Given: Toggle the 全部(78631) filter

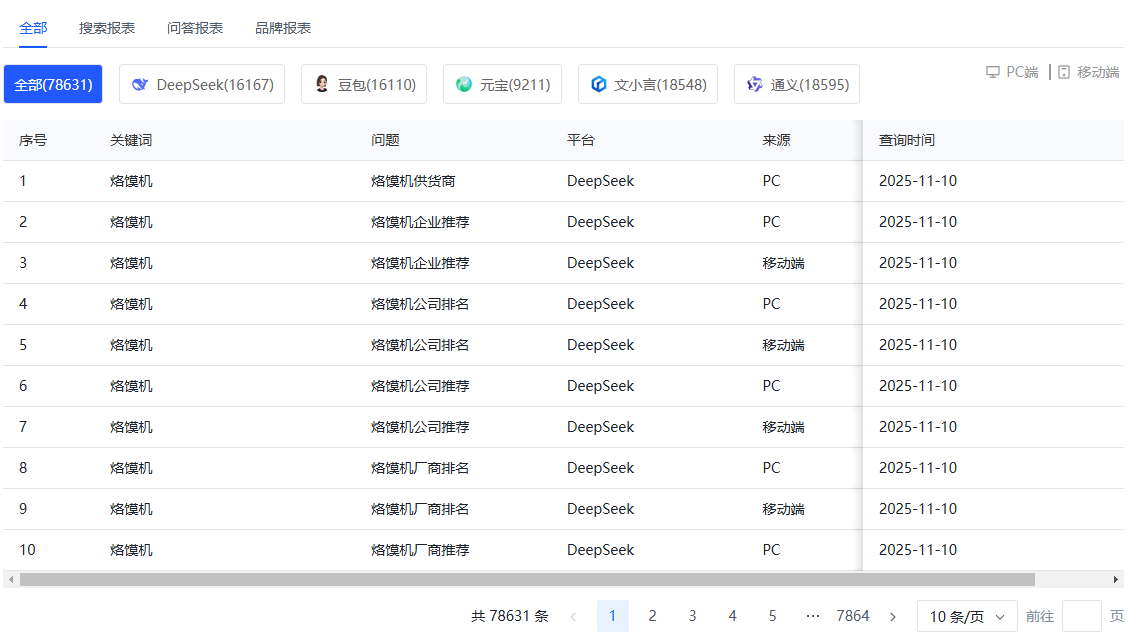Looking at the screenshot, I should [x=53, y=84].
